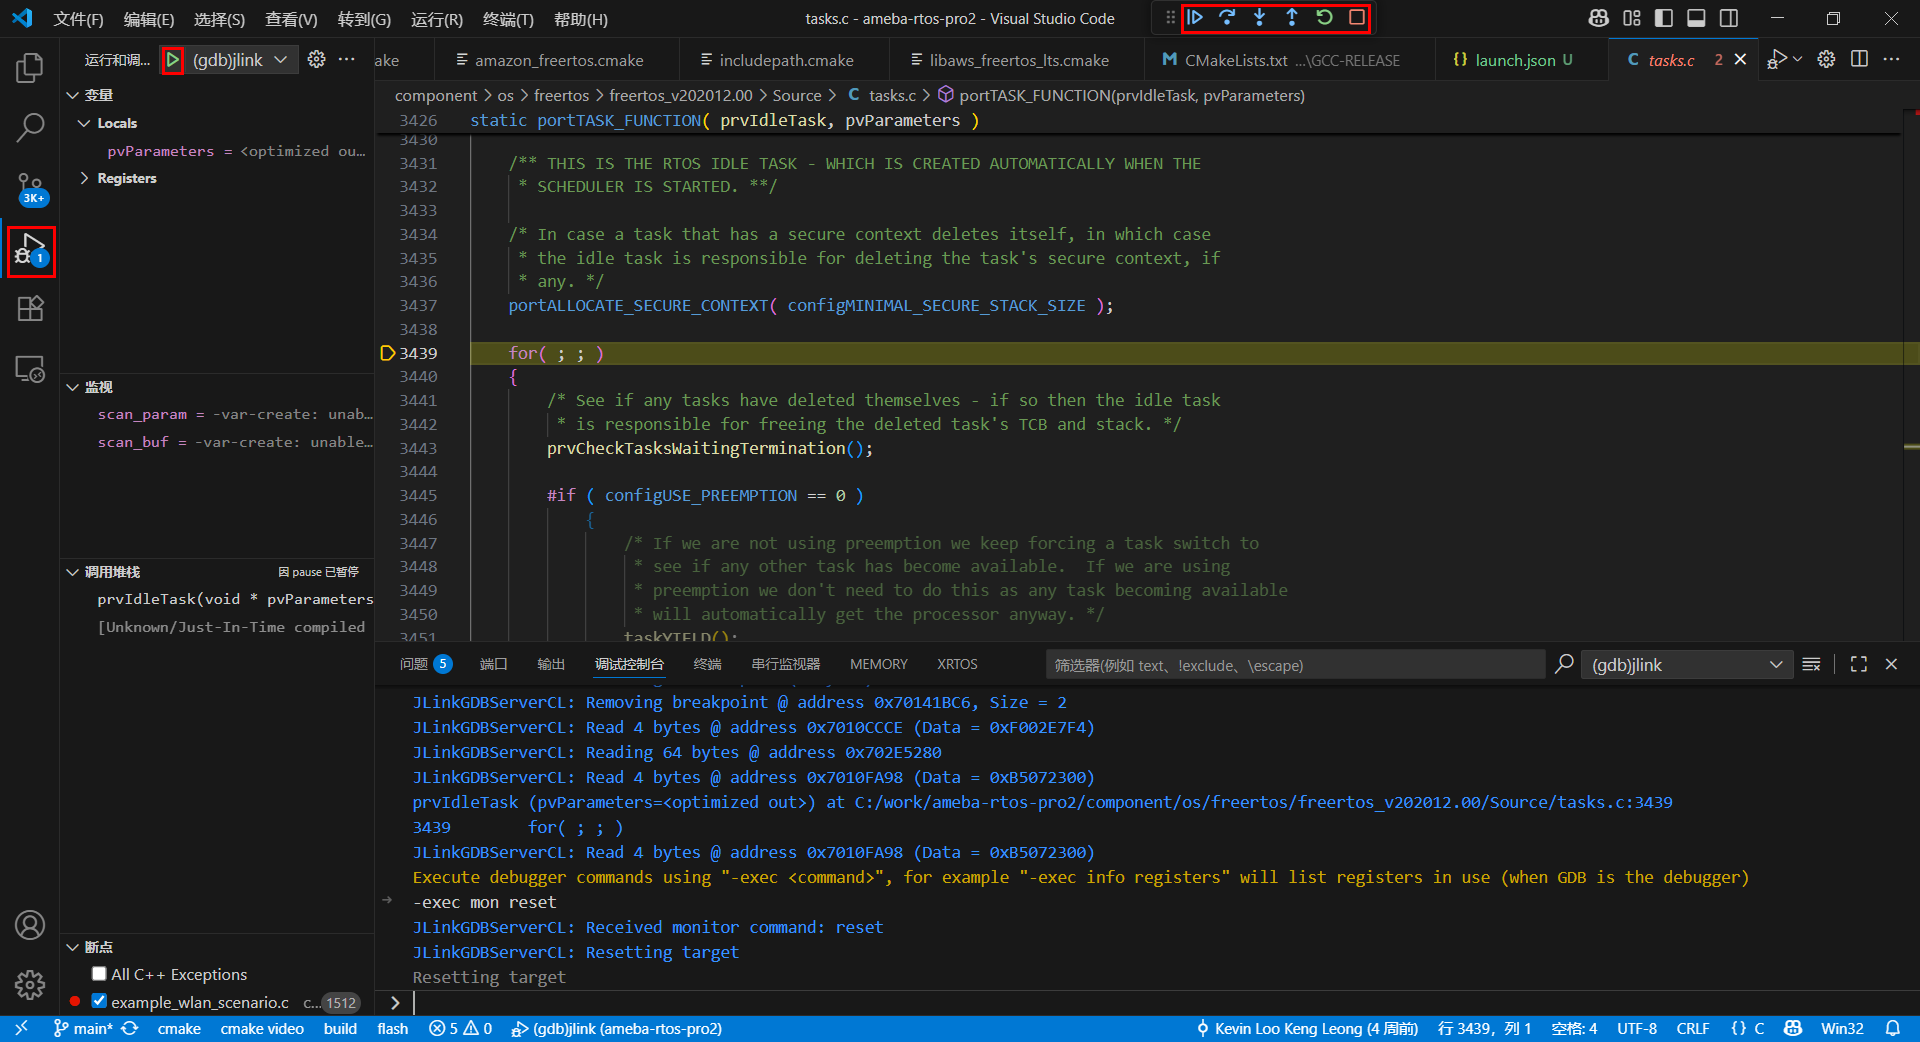This screenshot has height=1042, width=1920.
Task: Click the debug Step Over button
Action: [1227, 17]
